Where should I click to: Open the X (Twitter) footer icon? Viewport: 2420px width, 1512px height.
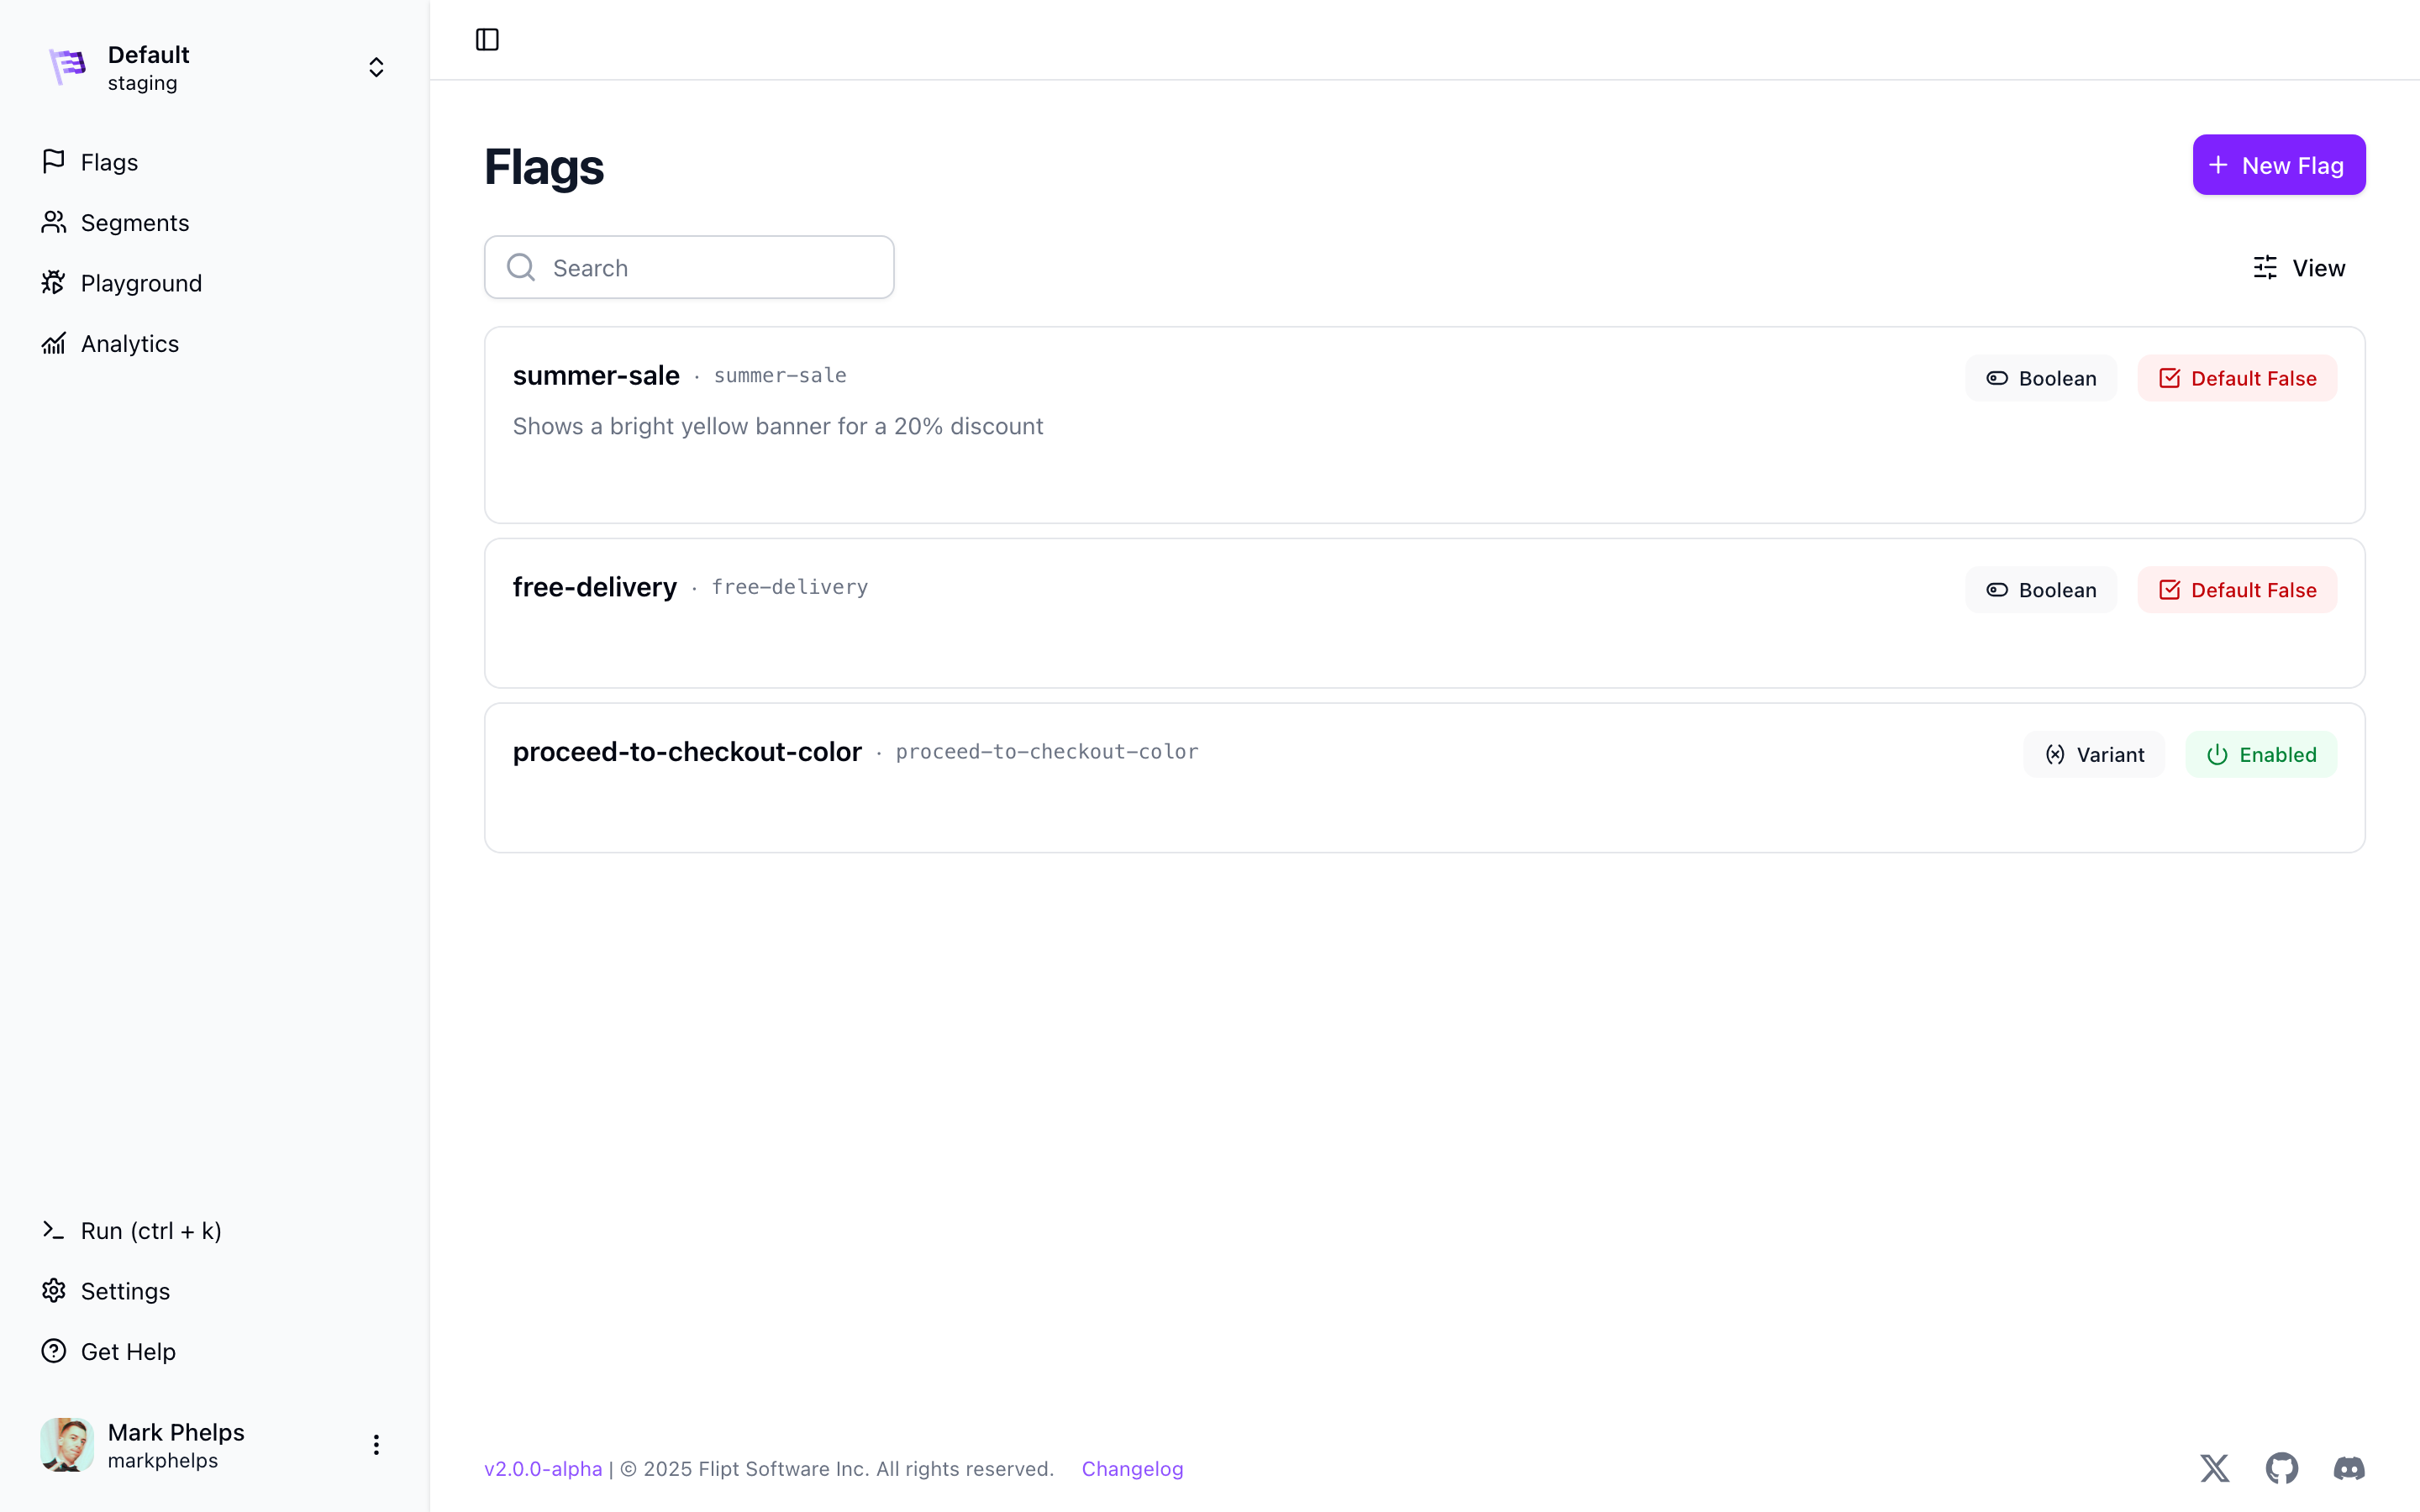(2214, 1468)
